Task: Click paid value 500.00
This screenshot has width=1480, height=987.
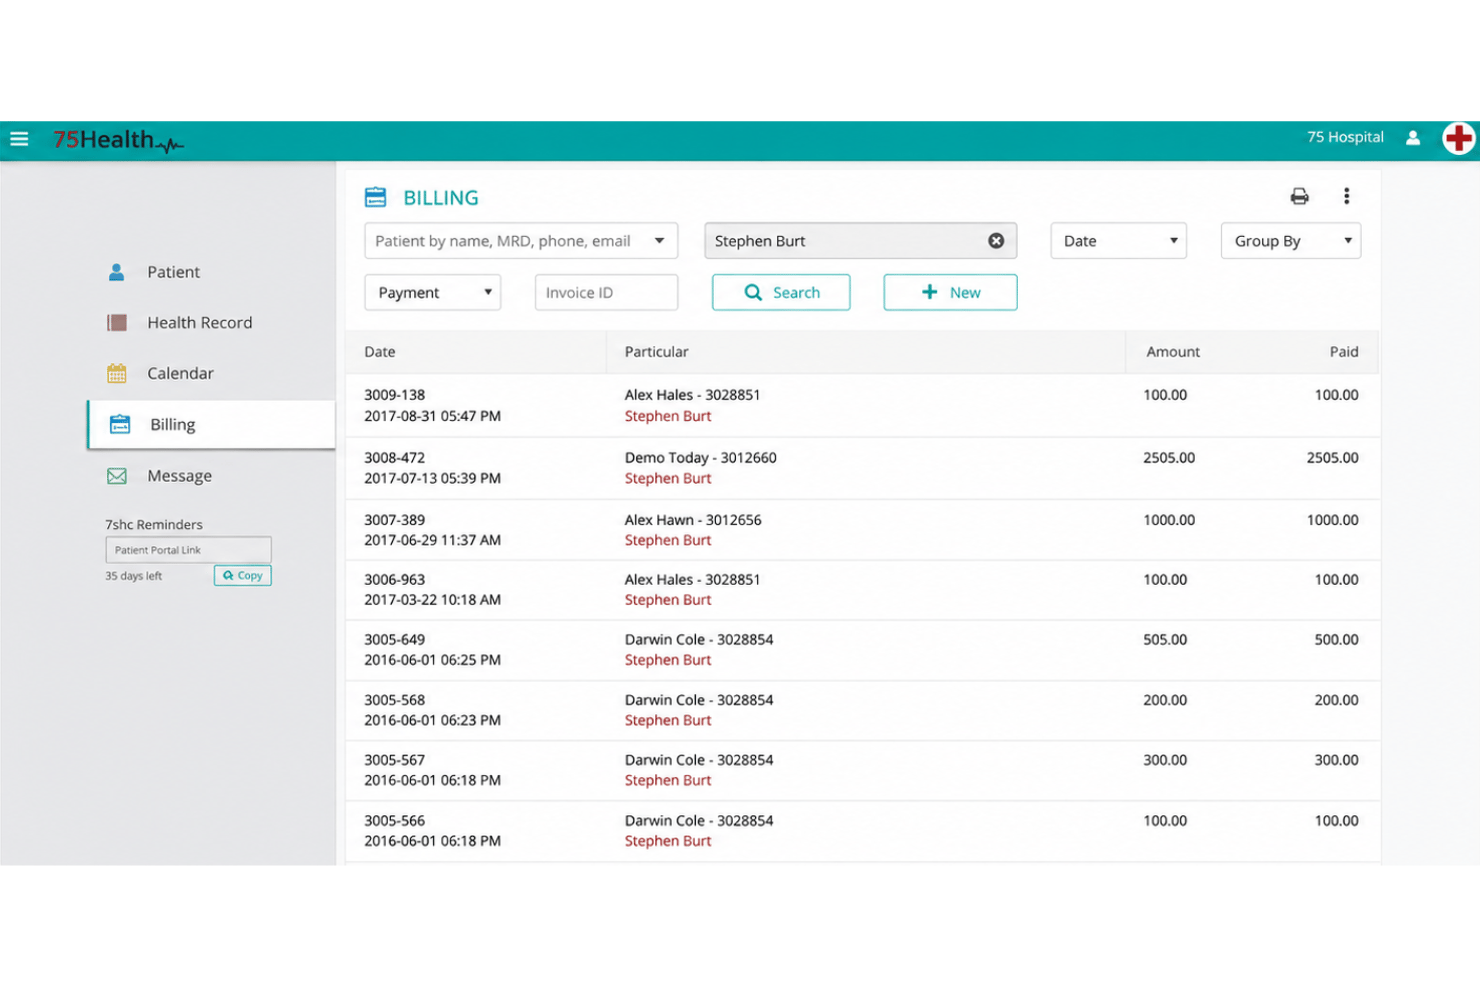Action: (x=1336, y=640)
